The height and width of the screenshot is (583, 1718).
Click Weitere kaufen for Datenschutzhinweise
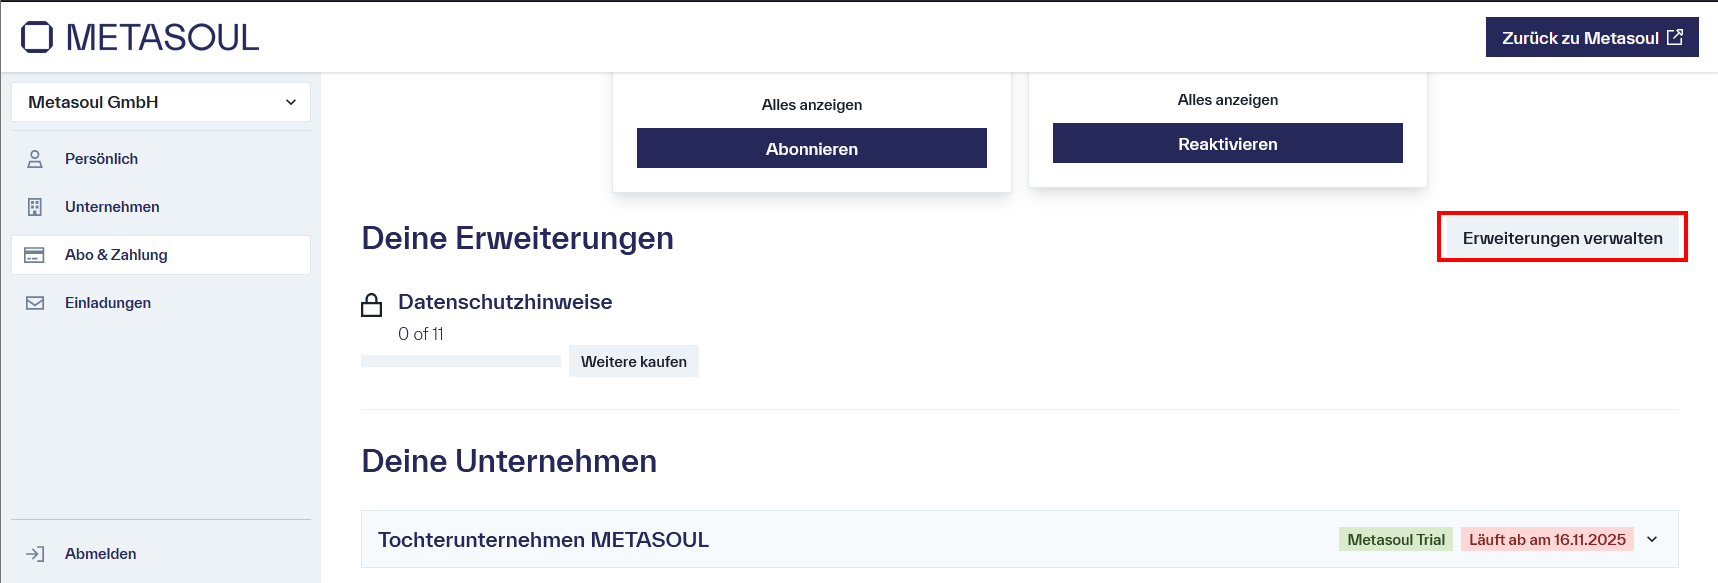pyautogui.click(x=633, y=361)
